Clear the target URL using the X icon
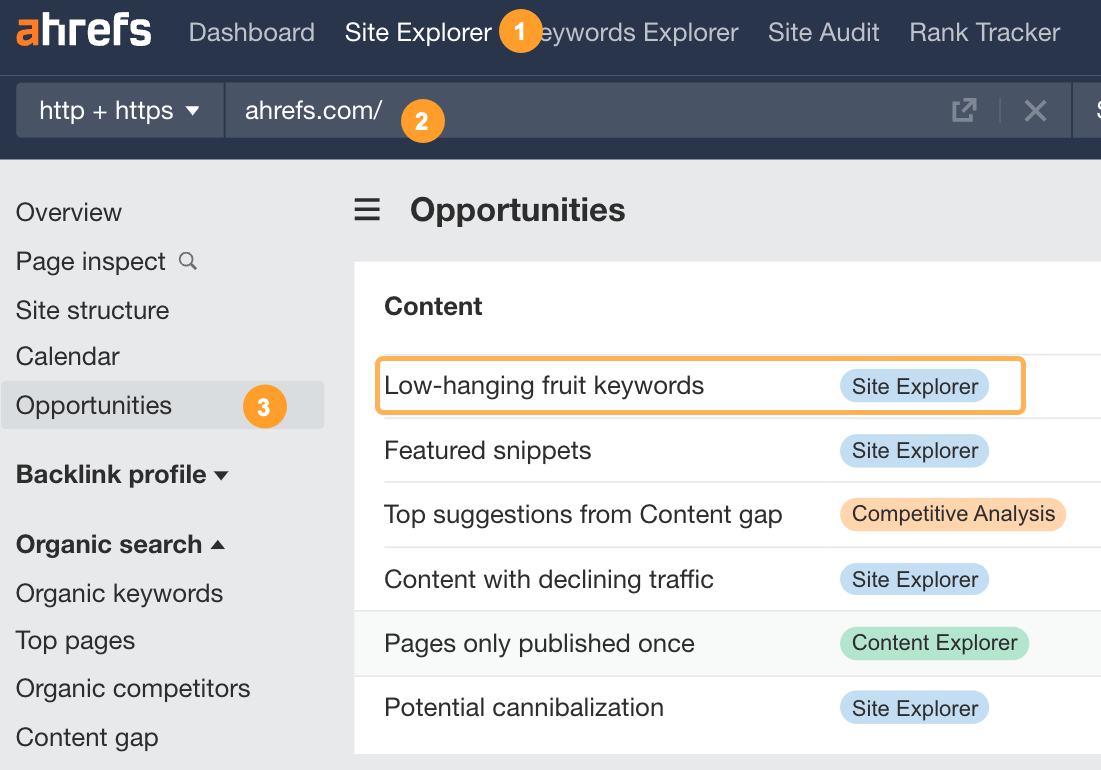The width and height of the screenshot is (1101, 770). 1035,110
